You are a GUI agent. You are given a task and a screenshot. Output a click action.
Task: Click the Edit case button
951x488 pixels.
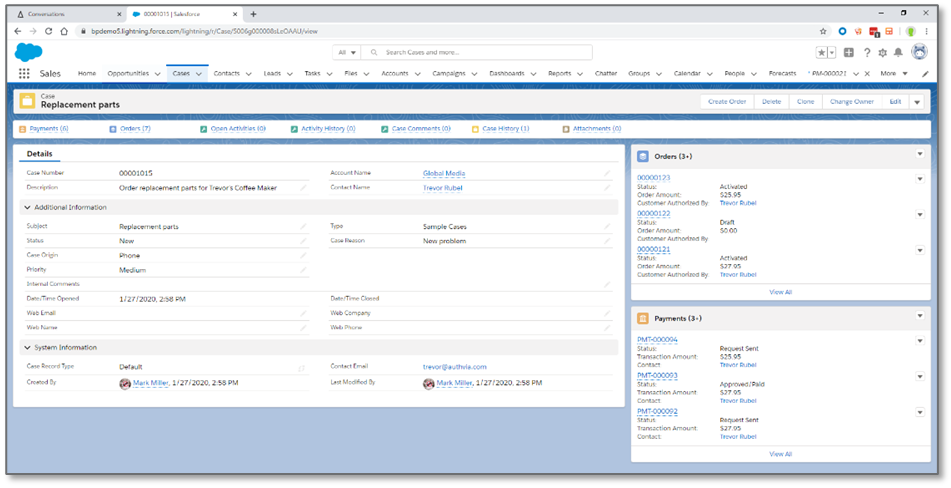tap(895, 102)
